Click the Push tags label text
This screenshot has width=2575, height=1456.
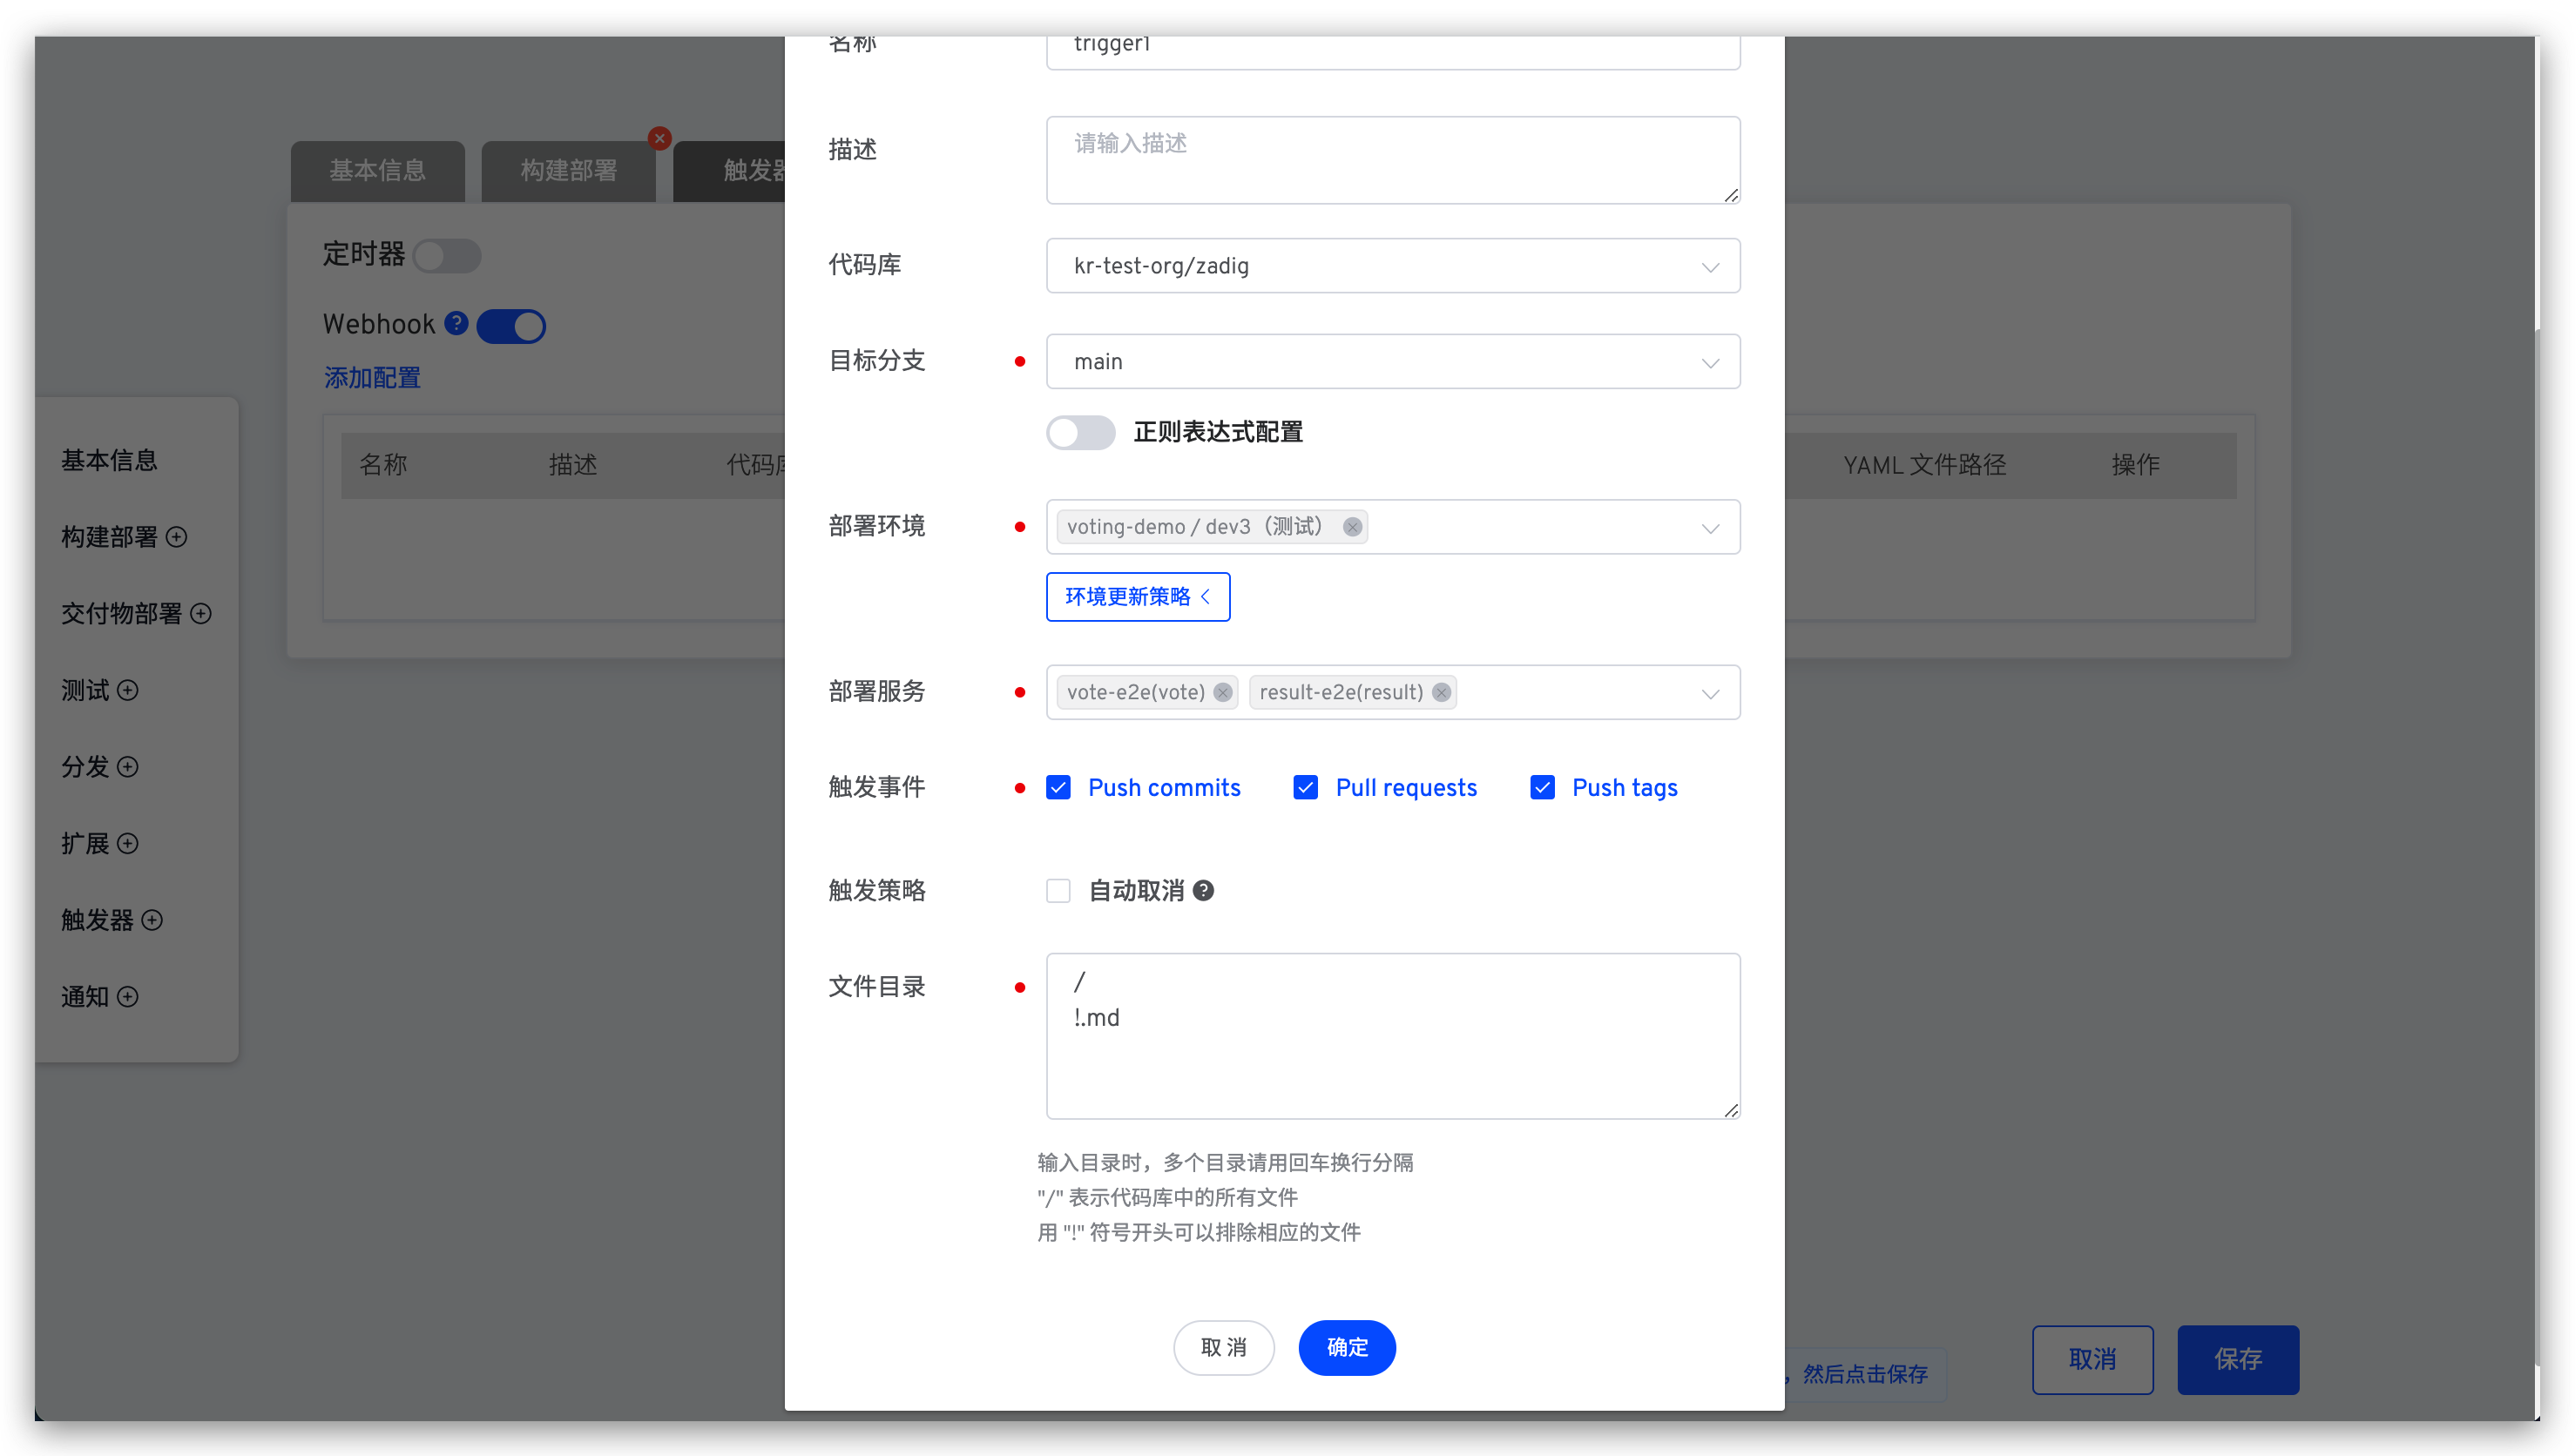pos(1624,788)
